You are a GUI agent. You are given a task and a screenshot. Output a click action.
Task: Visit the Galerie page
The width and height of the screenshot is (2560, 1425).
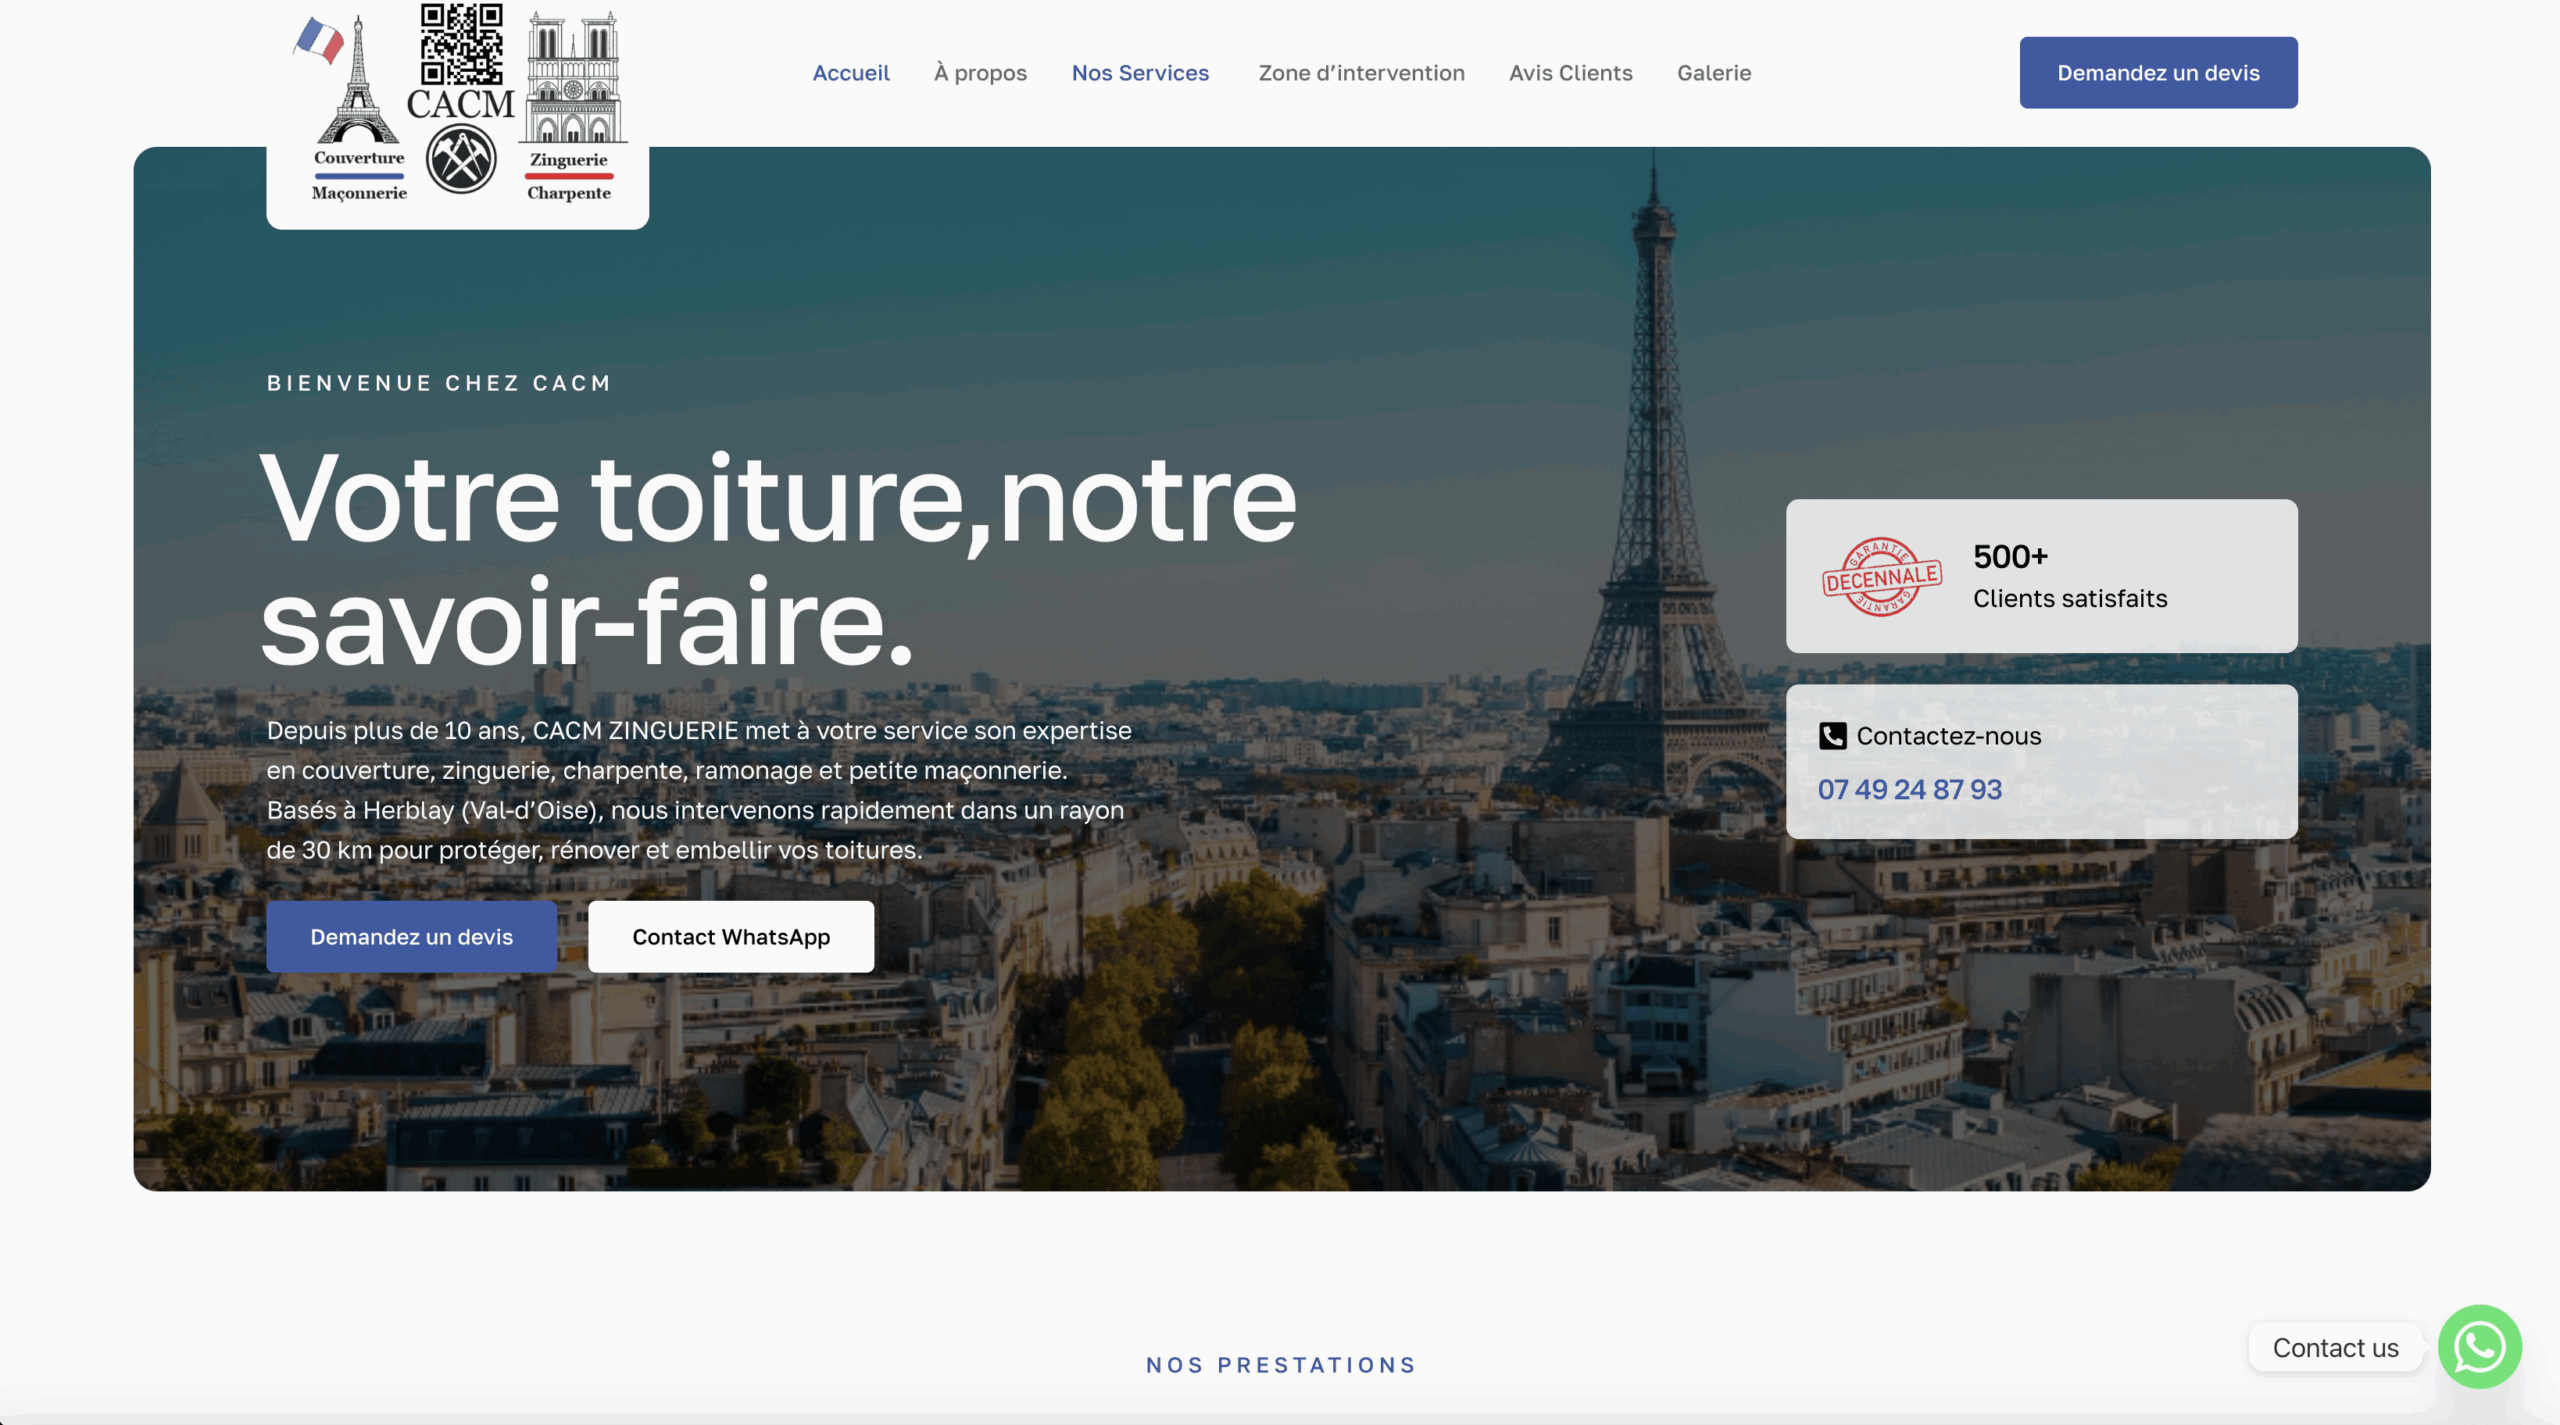coord(1714,73)
